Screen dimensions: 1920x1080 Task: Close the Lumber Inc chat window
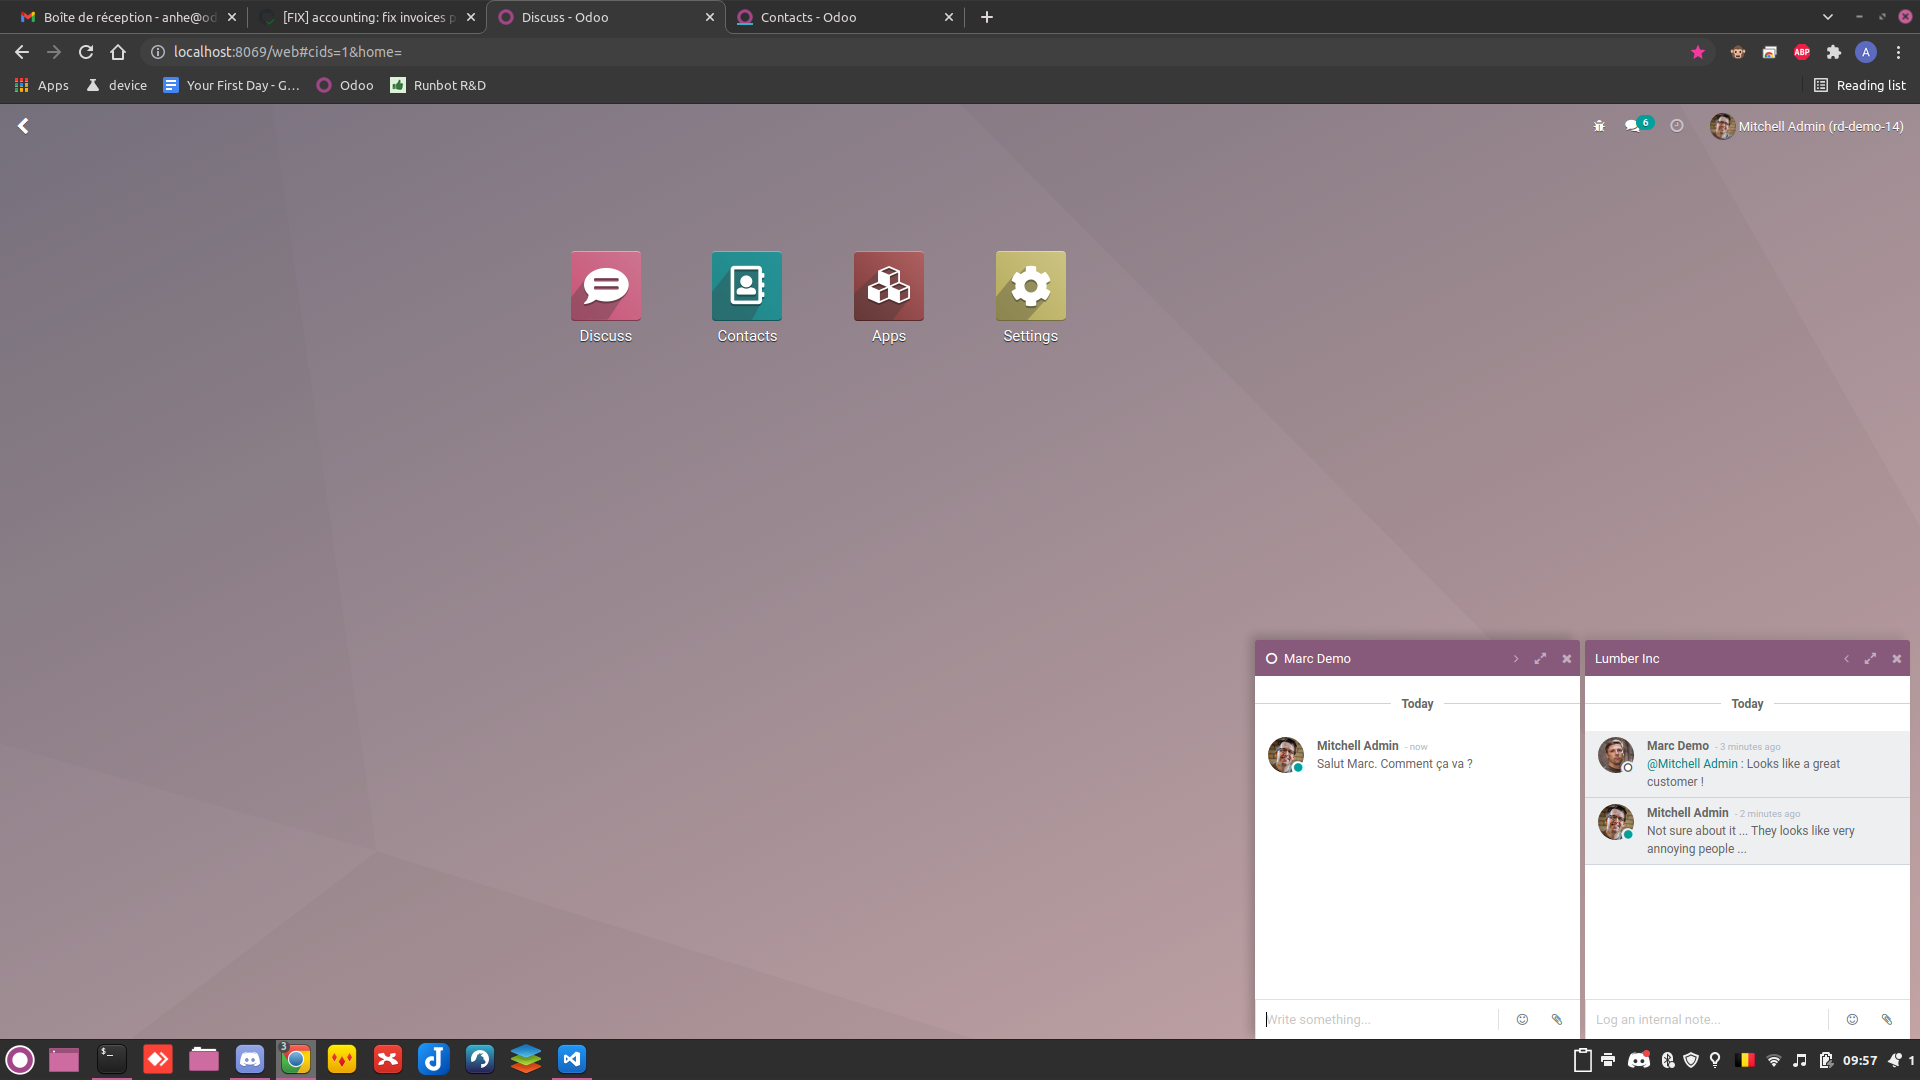pyautogui.click(x=1897, y=659)
